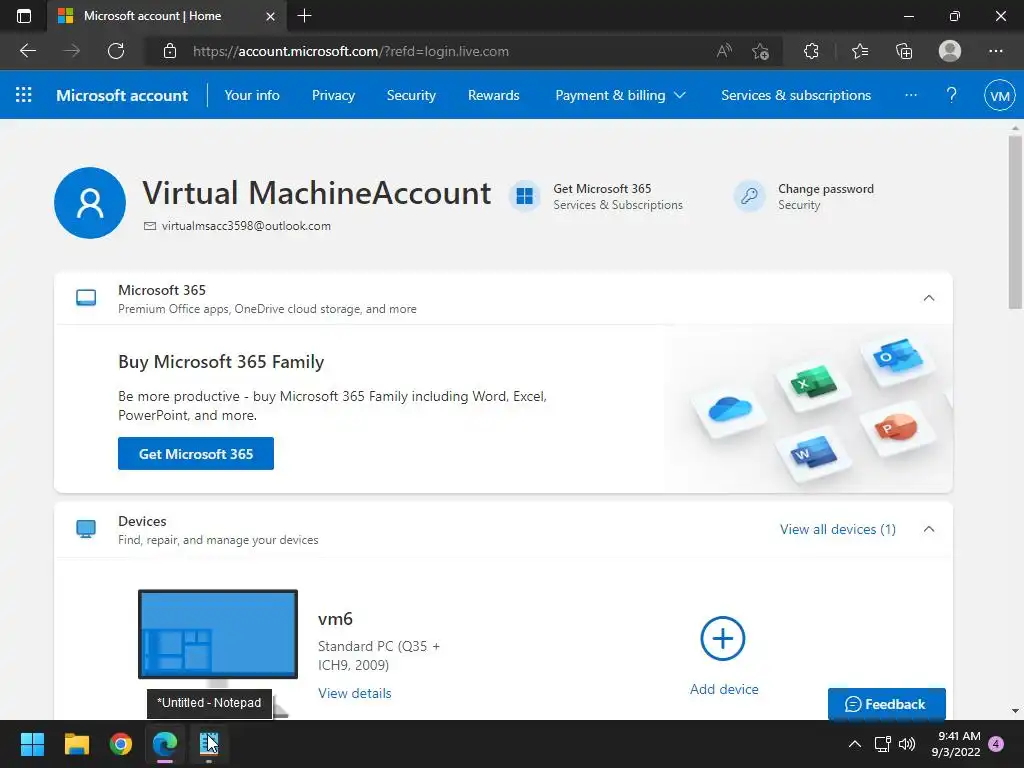The height and width of the screenshot is (768, 1024).
Task: Refresh the current page
Action: point(116,51)
